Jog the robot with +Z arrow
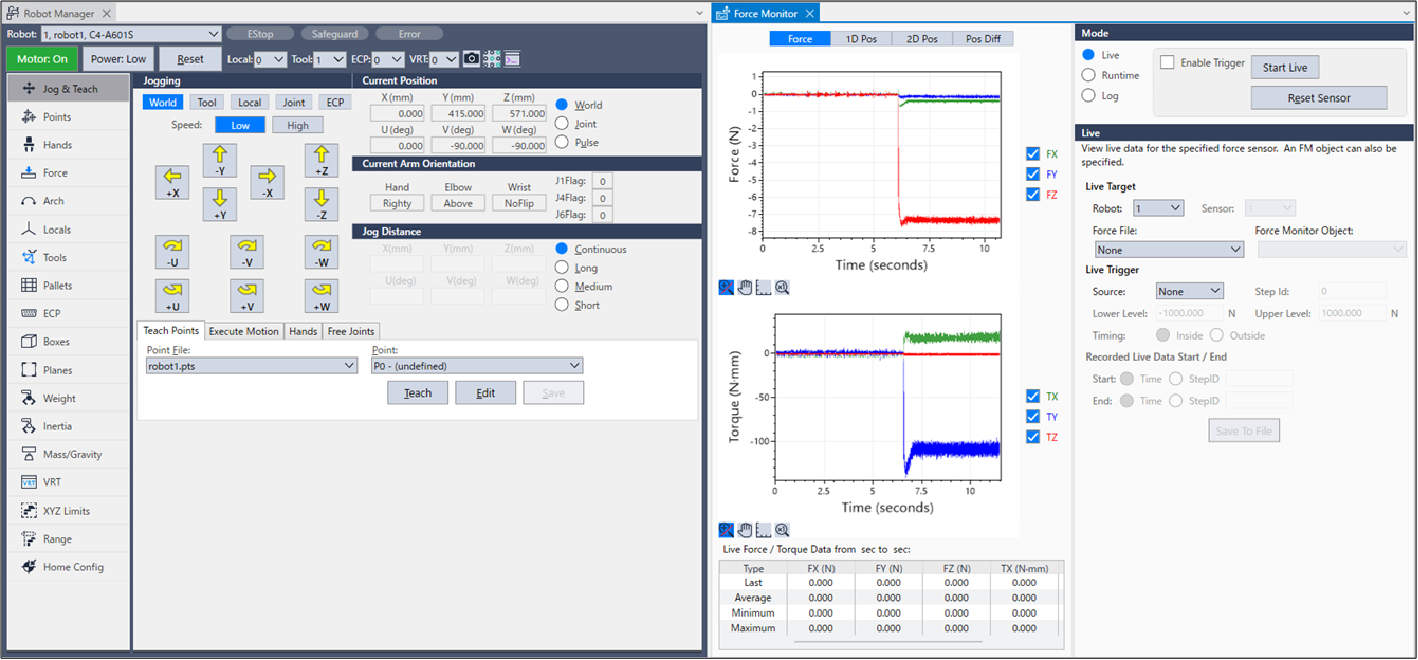Image resolution: width=1418 pixels, height=660 pixels. pos(321,161)
